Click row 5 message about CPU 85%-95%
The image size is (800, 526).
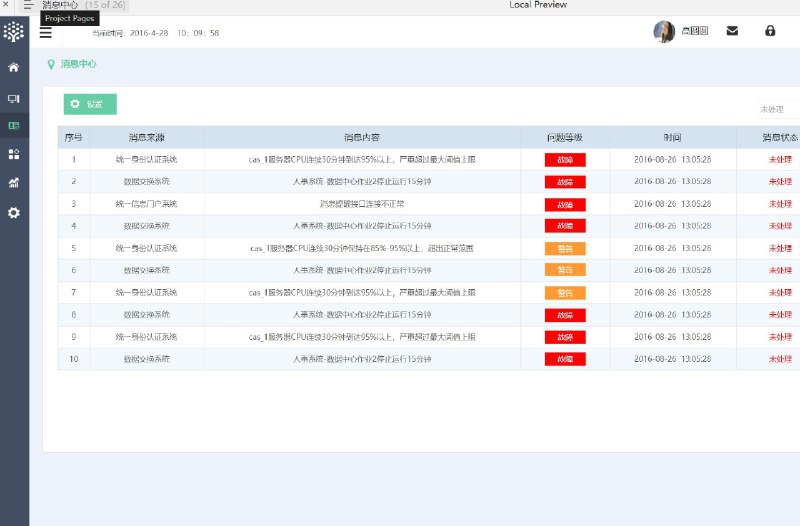pos(362,248)
